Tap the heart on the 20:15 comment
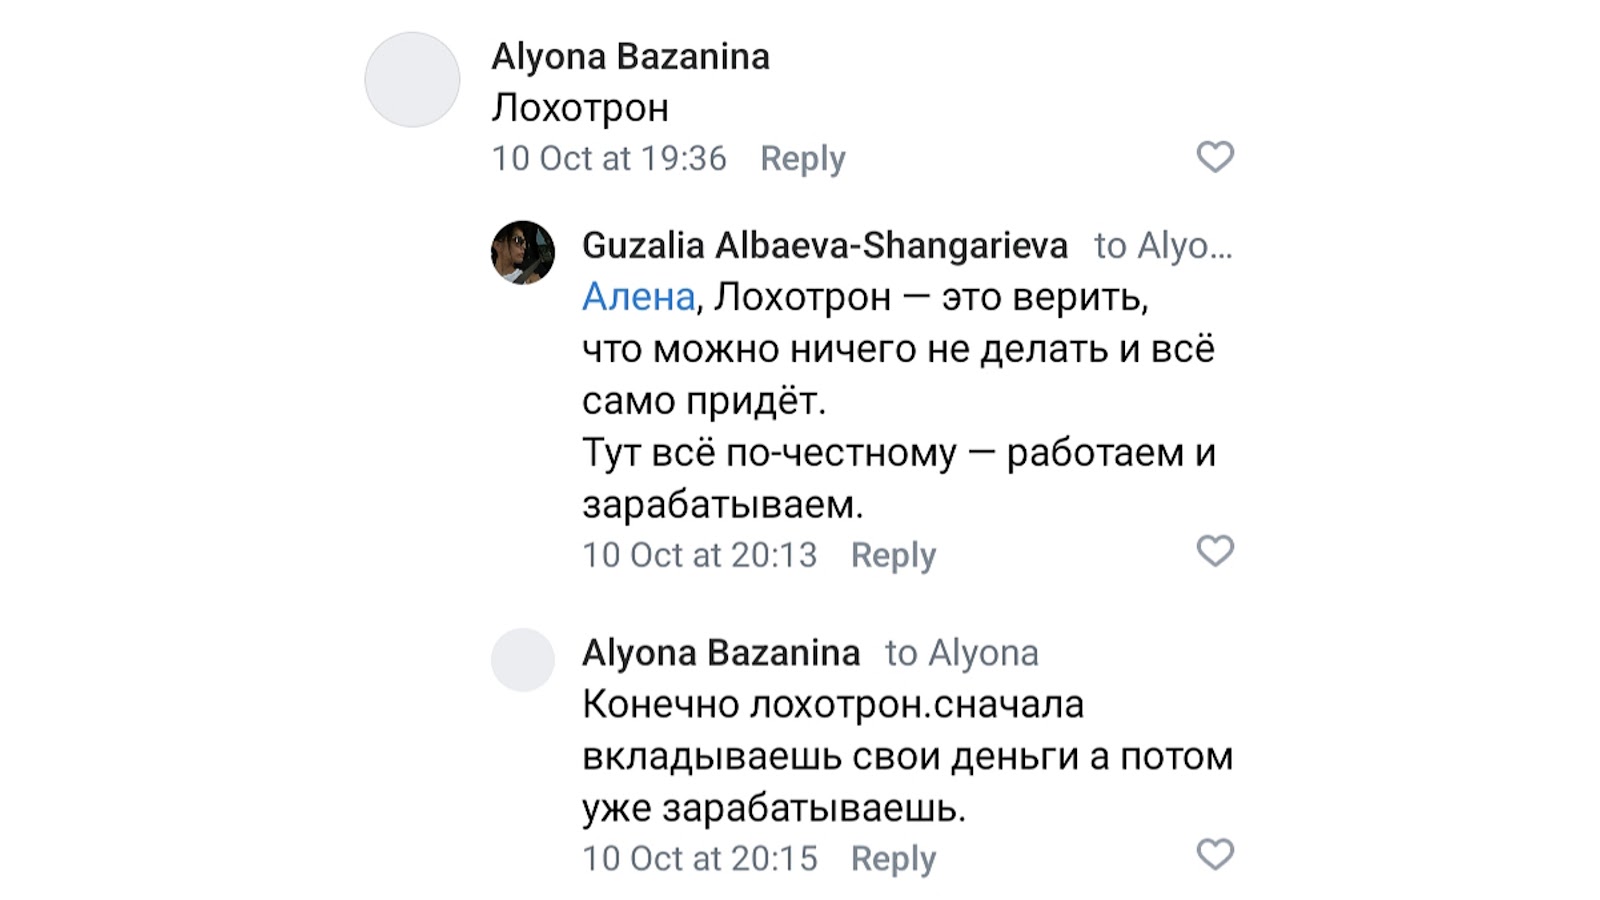Screen dimensions: 1600x900 pyautogui.click(x=1215, y=855)
